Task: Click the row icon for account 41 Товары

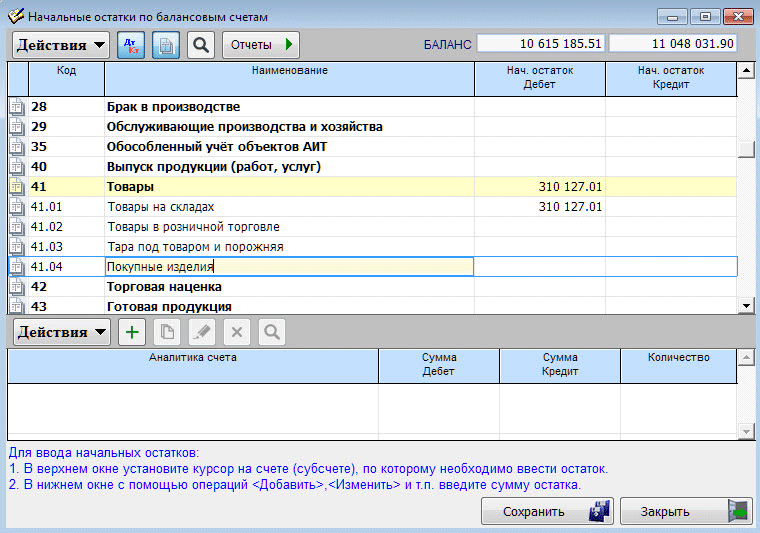Action: [17, 187]
